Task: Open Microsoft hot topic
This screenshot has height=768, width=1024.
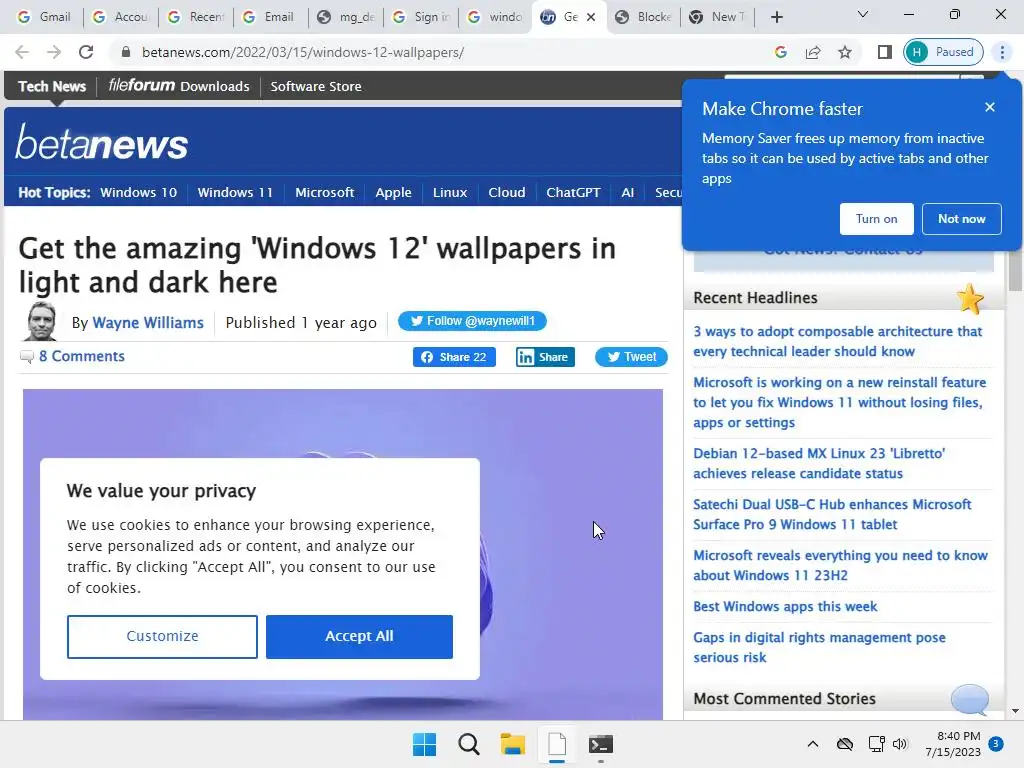Action: click(325, 193)
